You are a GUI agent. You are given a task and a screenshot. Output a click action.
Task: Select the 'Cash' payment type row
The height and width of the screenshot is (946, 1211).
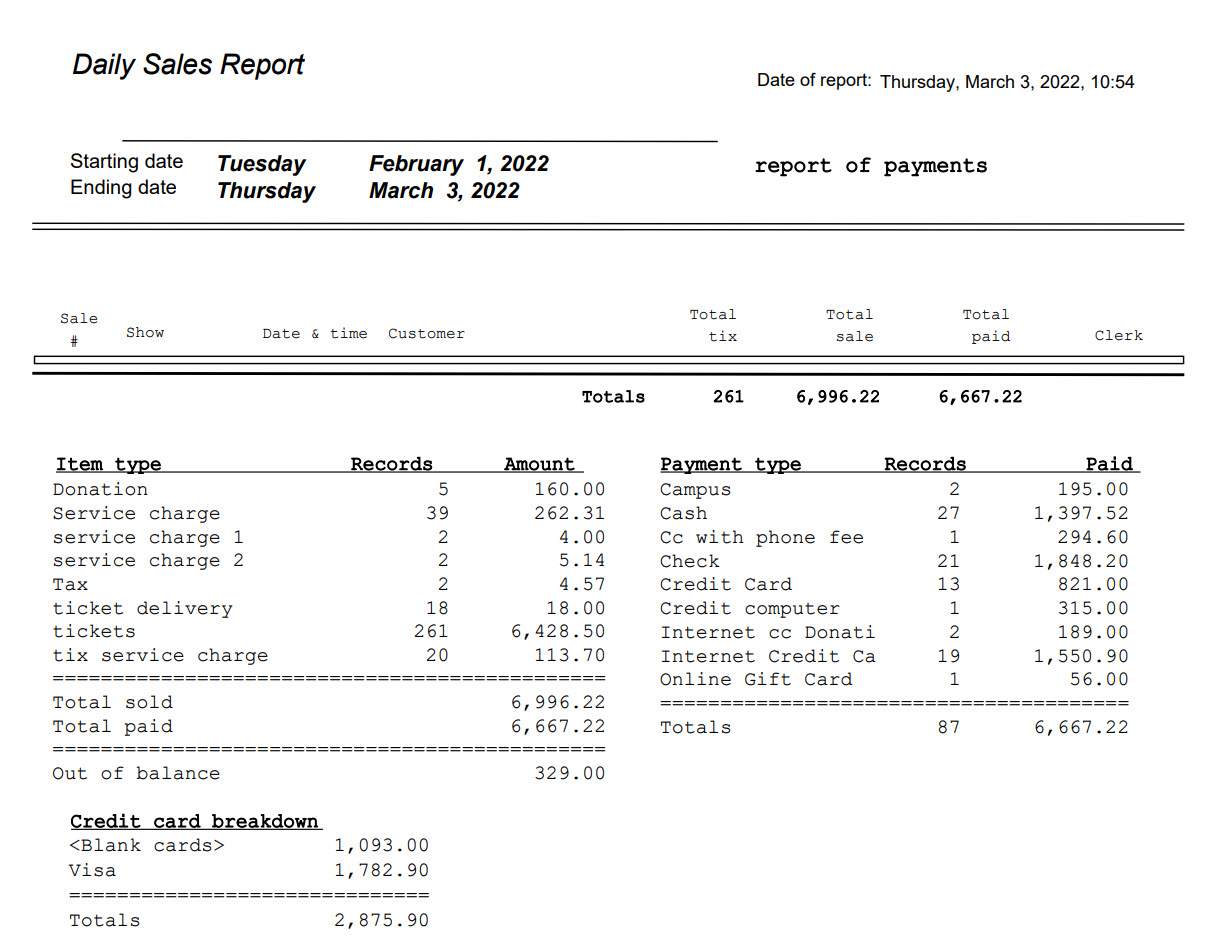pos(683,514)
